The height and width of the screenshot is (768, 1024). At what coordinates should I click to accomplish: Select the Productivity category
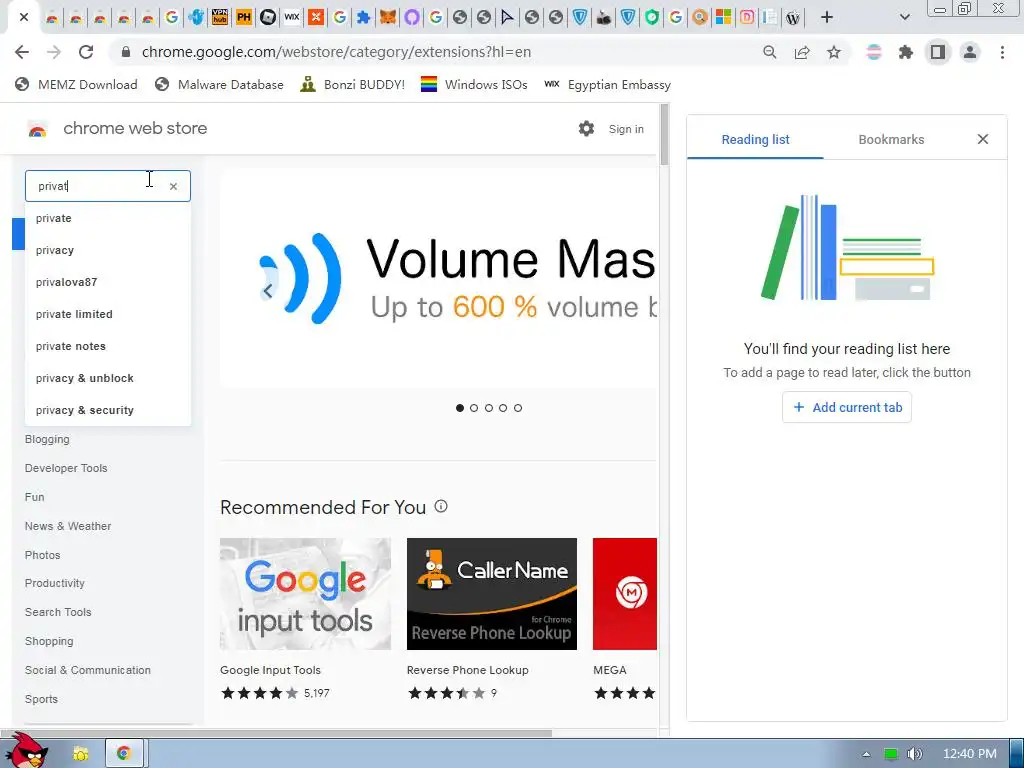(x=55, y=583)
